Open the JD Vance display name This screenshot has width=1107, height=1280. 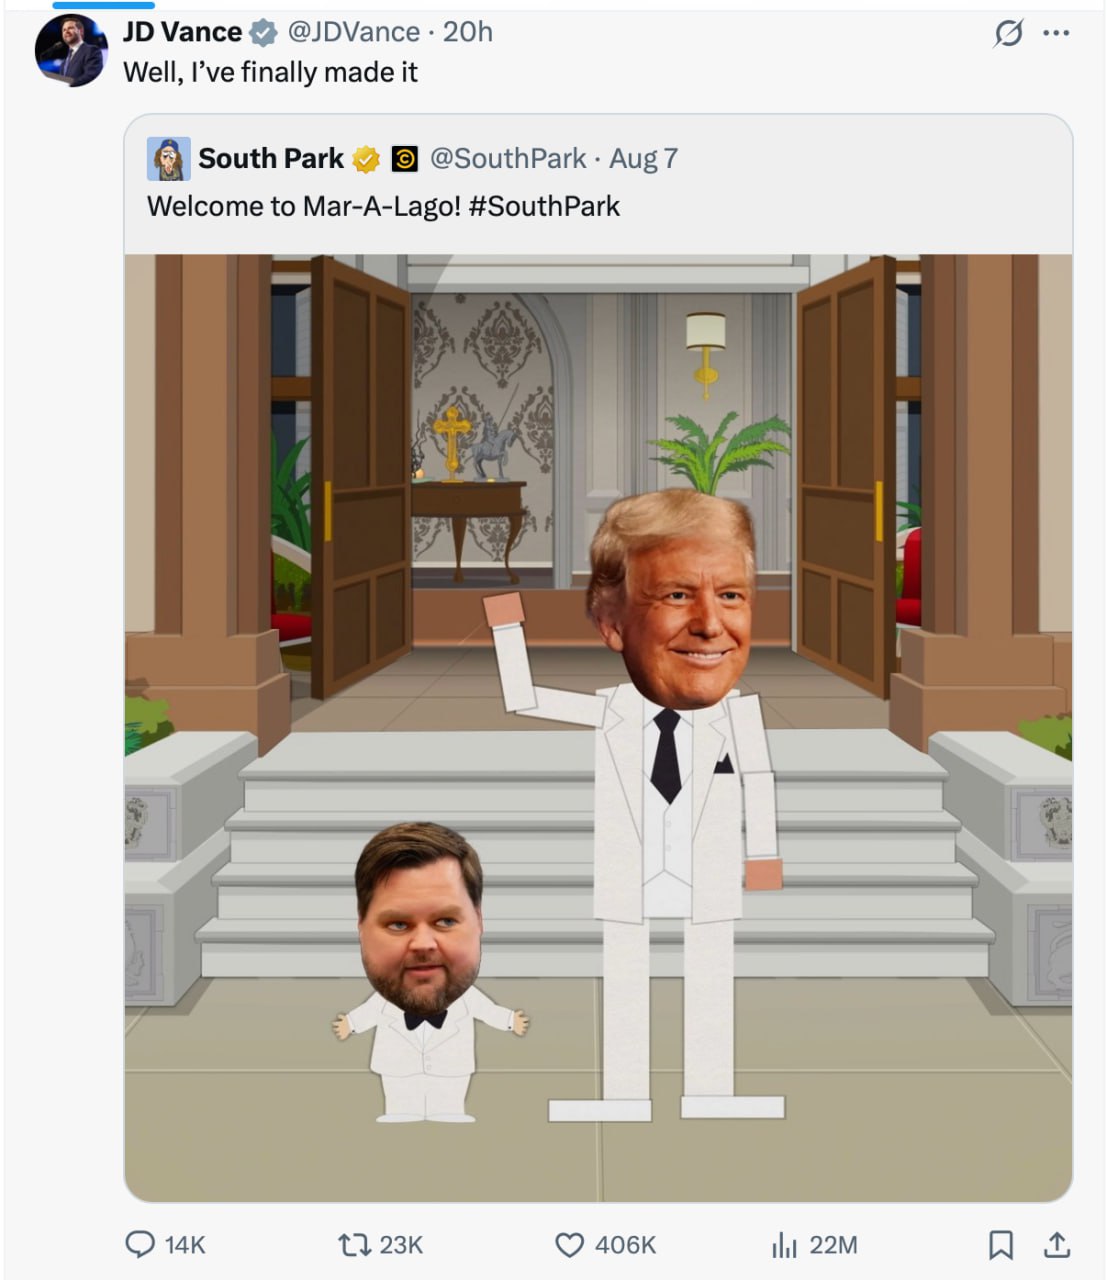(x=182, y=32)
